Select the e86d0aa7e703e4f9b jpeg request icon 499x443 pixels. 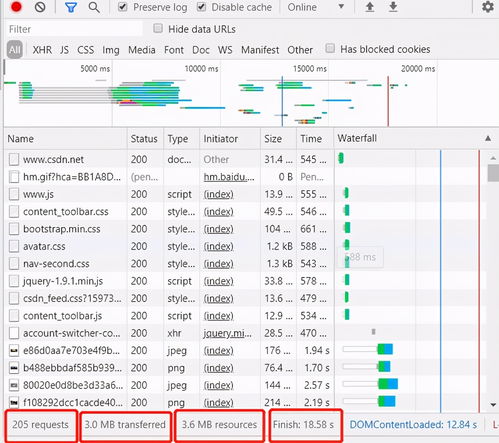pos(14,351)
